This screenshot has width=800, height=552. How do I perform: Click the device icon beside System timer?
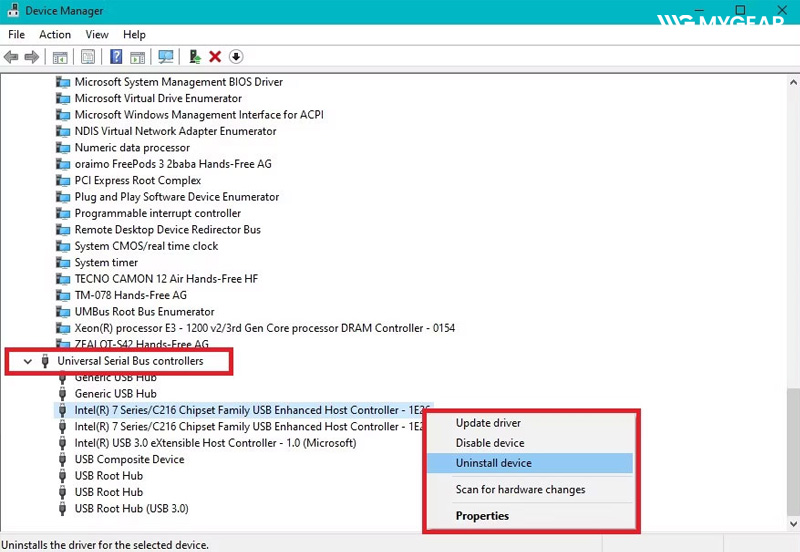click(63, 263)
